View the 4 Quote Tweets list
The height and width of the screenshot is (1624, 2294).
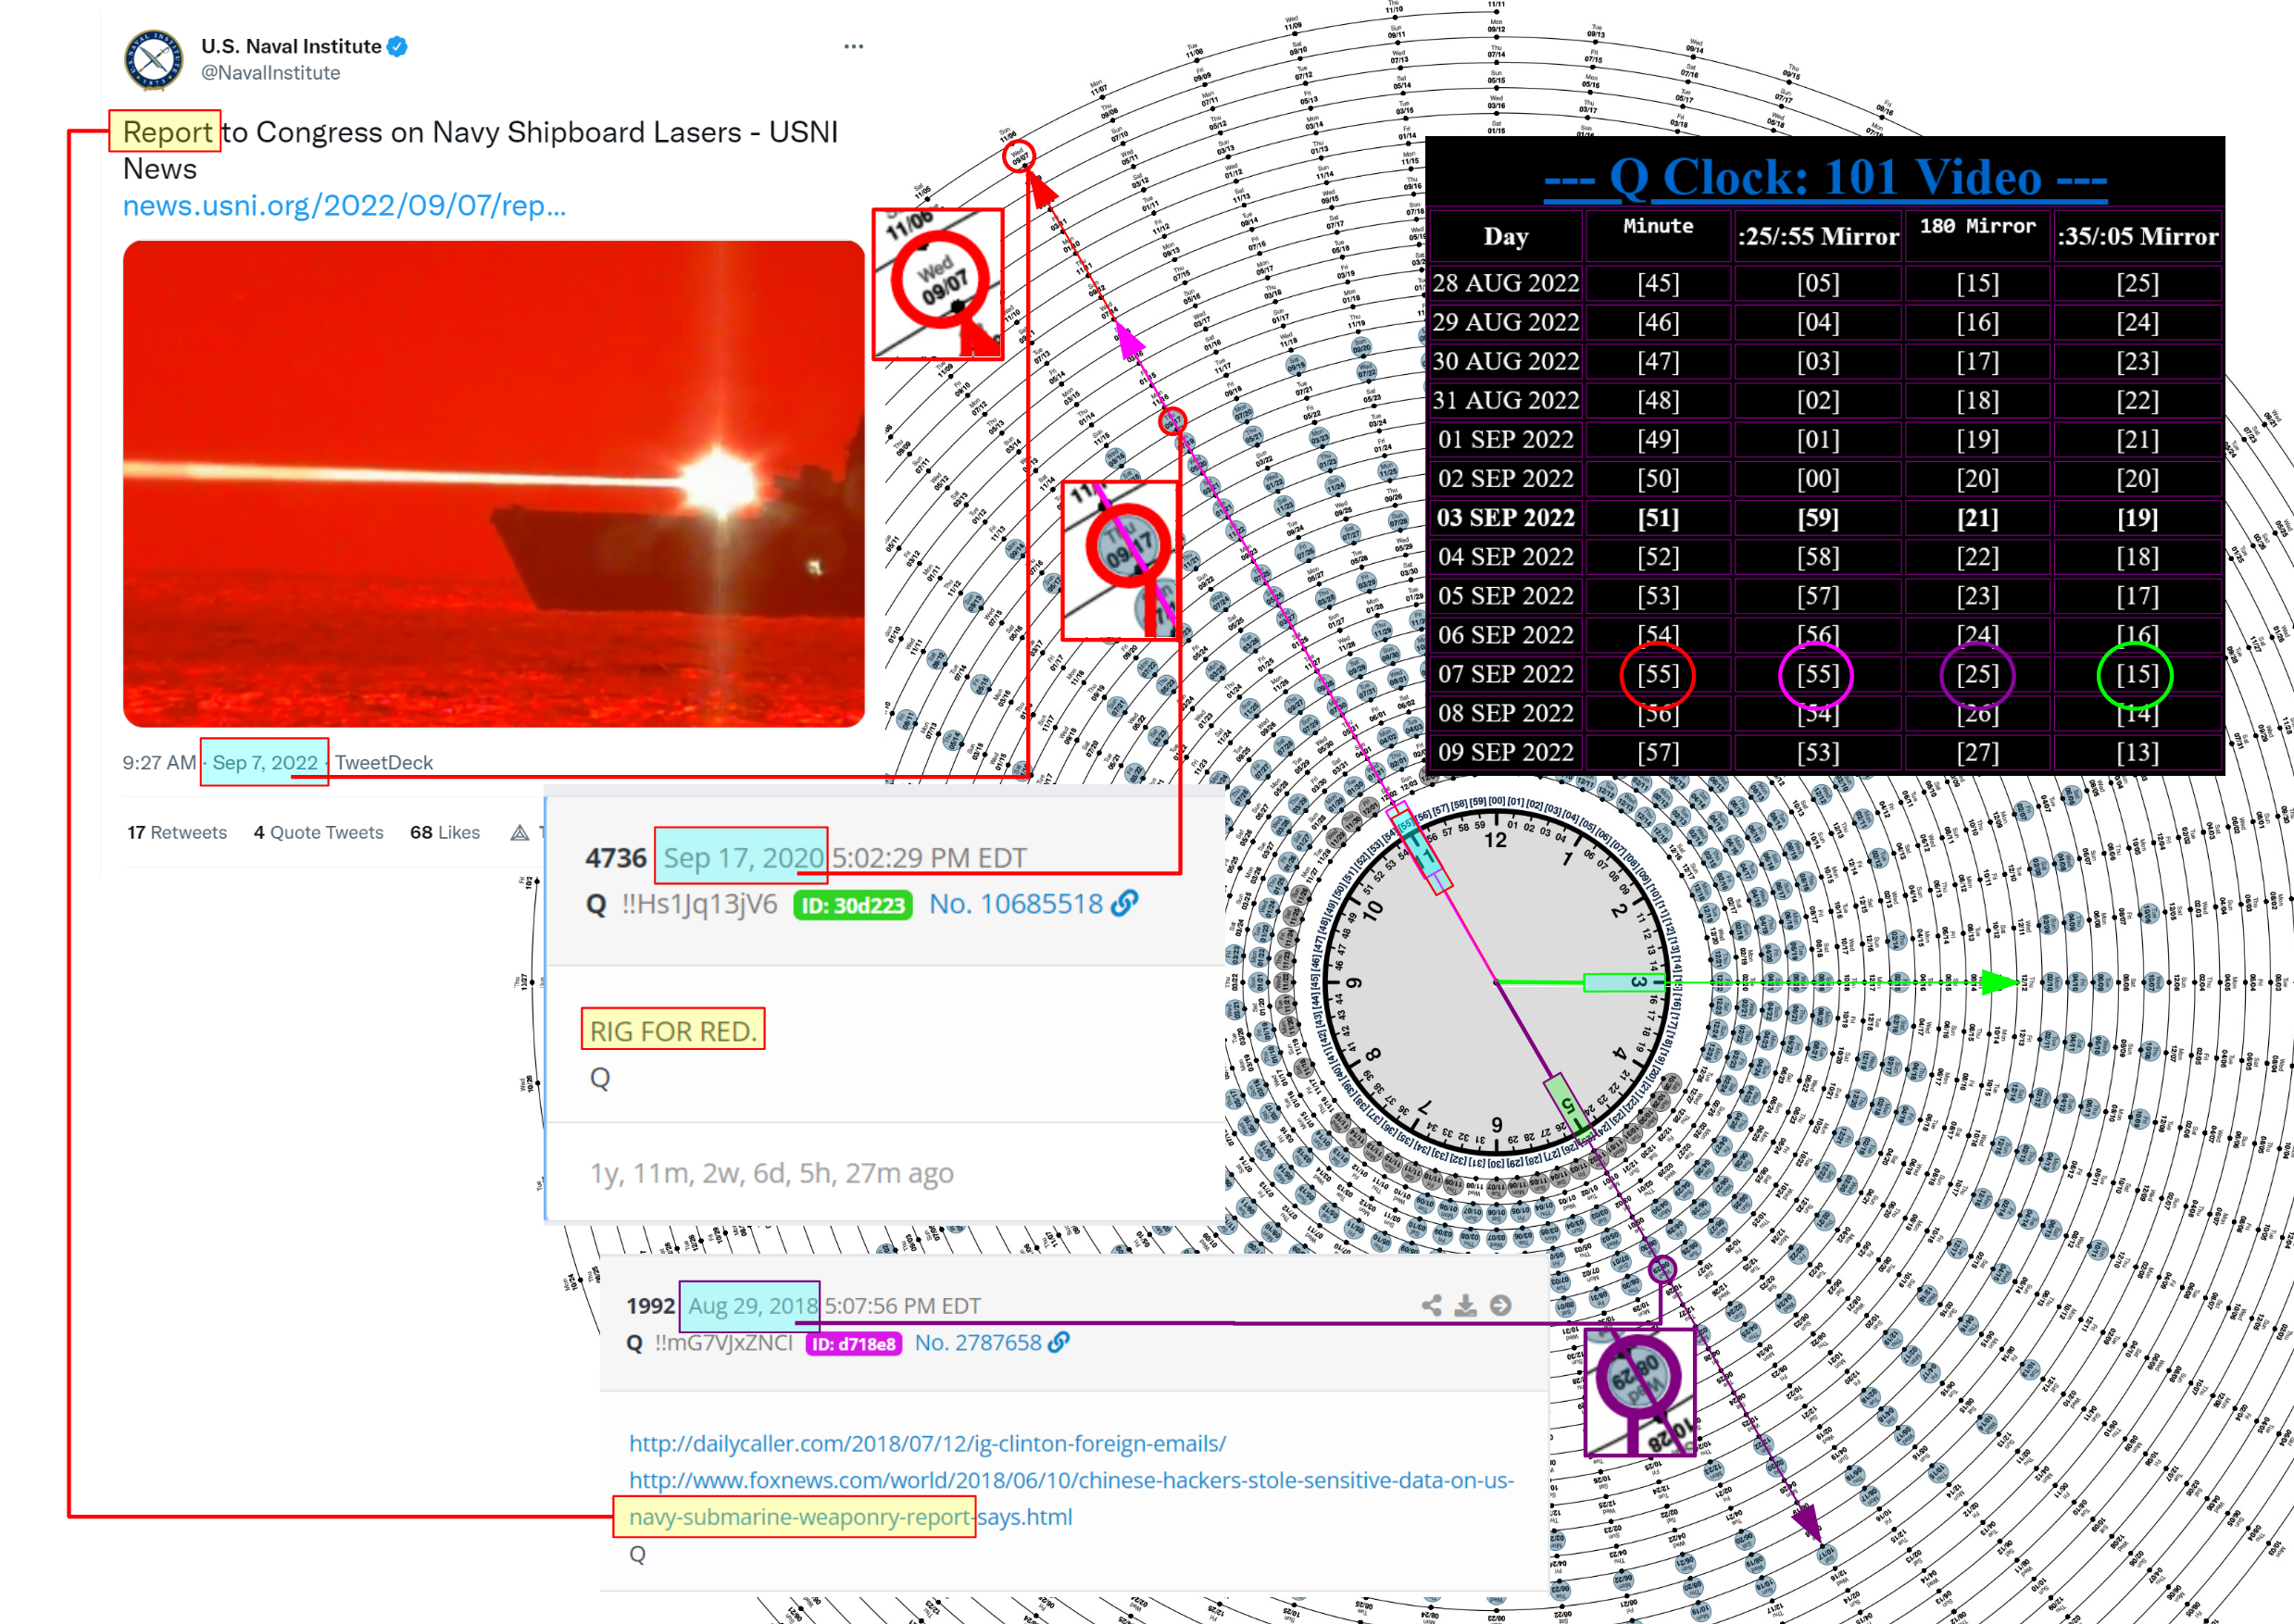click(x=318, y=832)
